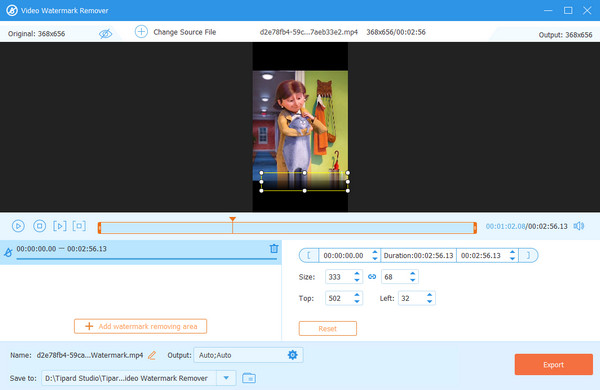
Task: Set start point with left bracket button
Action: (309, 255)
